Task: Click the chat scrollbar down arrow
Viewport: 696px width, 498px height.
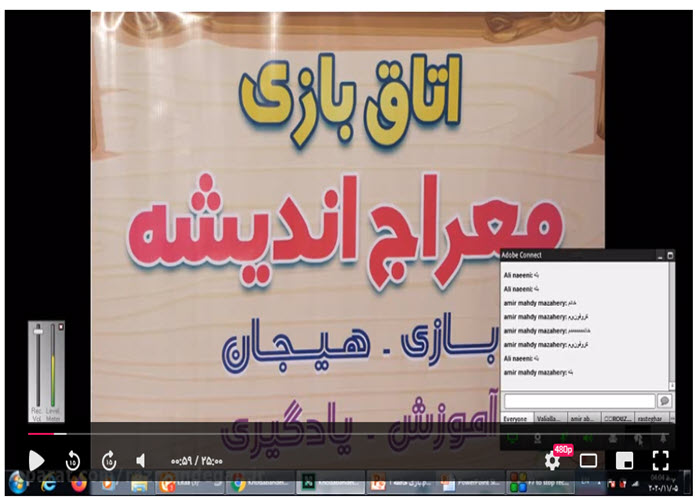Action: point(672,386)
